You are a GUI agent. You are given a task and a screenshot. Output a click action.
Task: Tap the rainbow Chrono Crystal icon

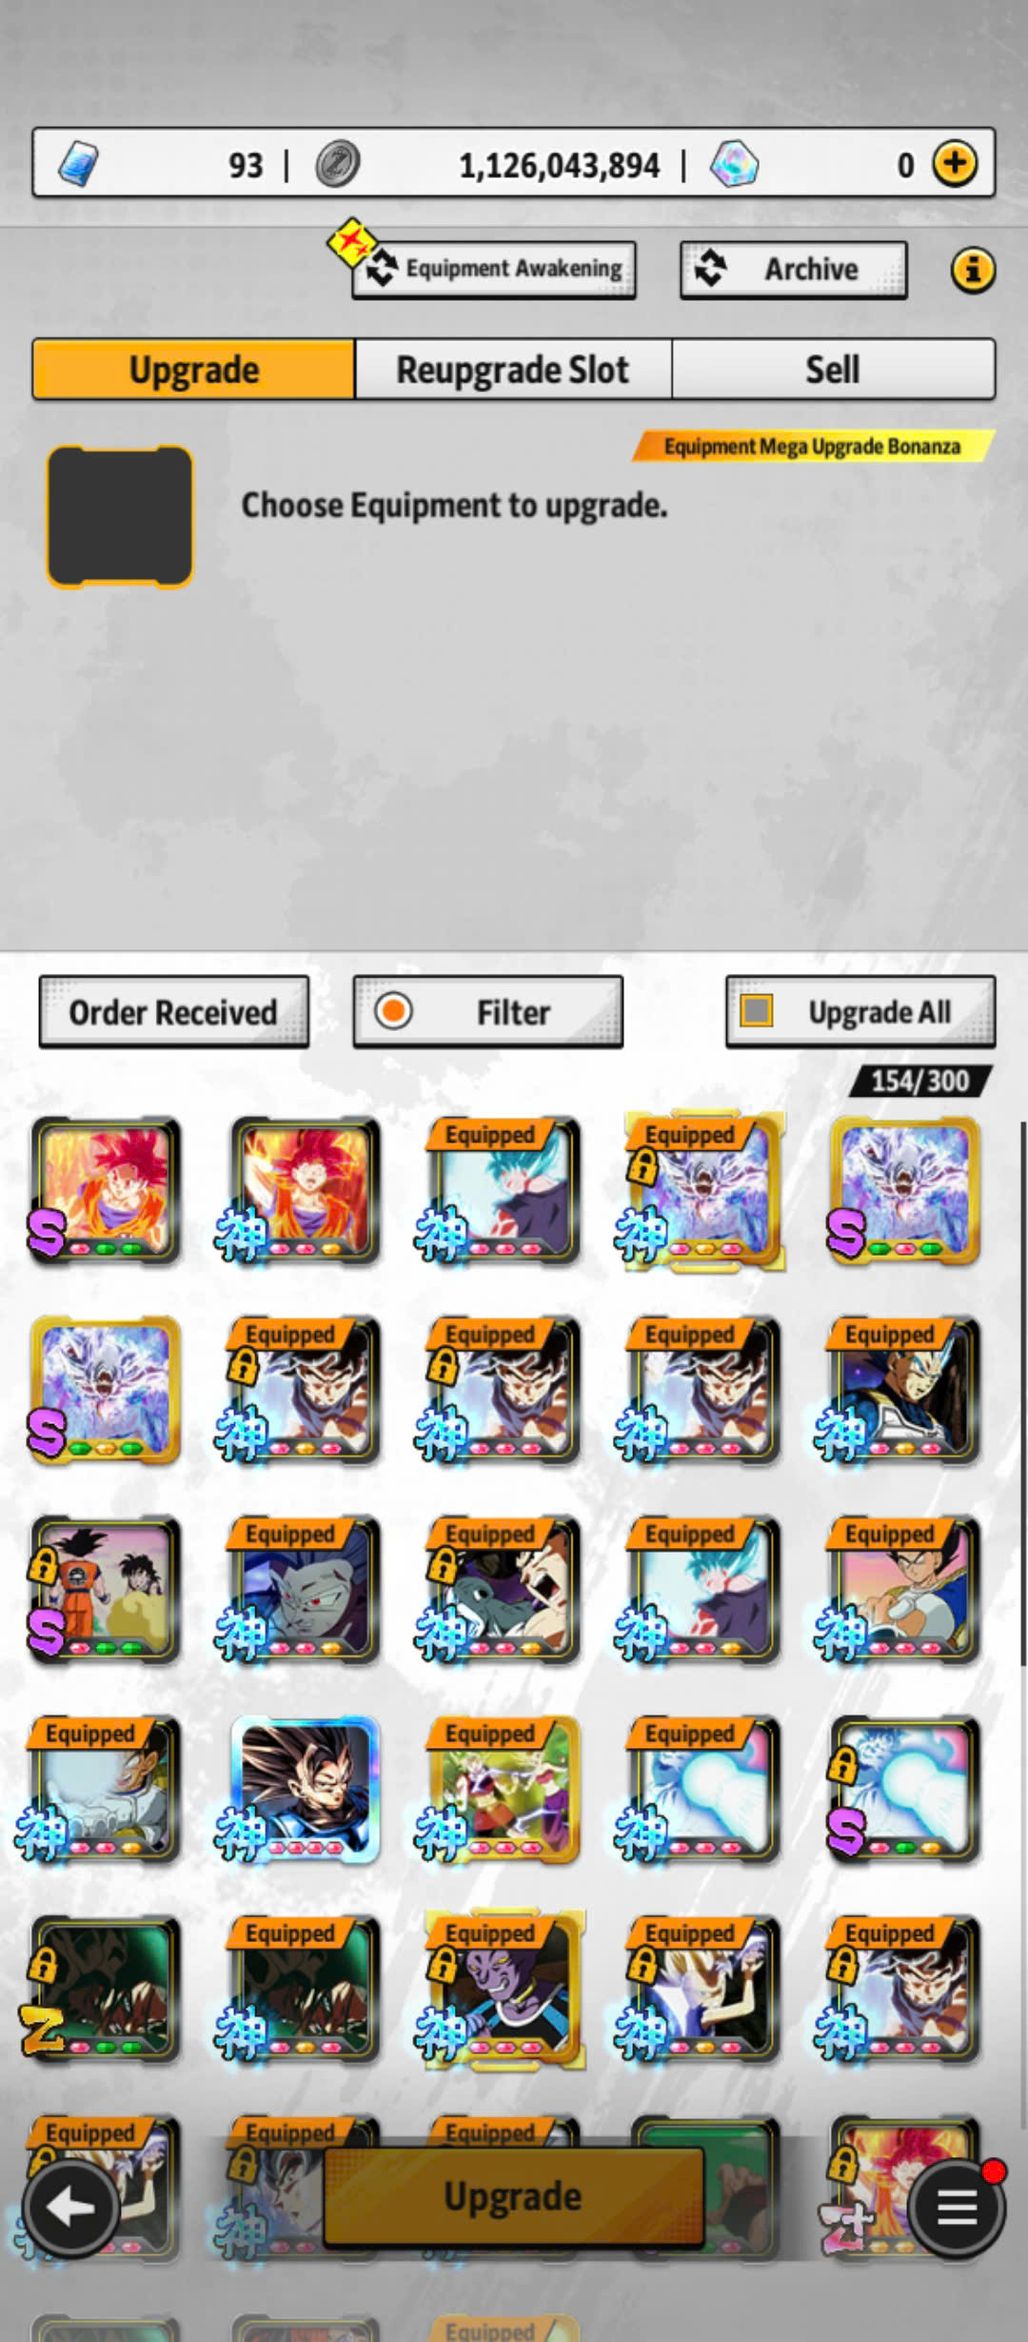point(734,163)
